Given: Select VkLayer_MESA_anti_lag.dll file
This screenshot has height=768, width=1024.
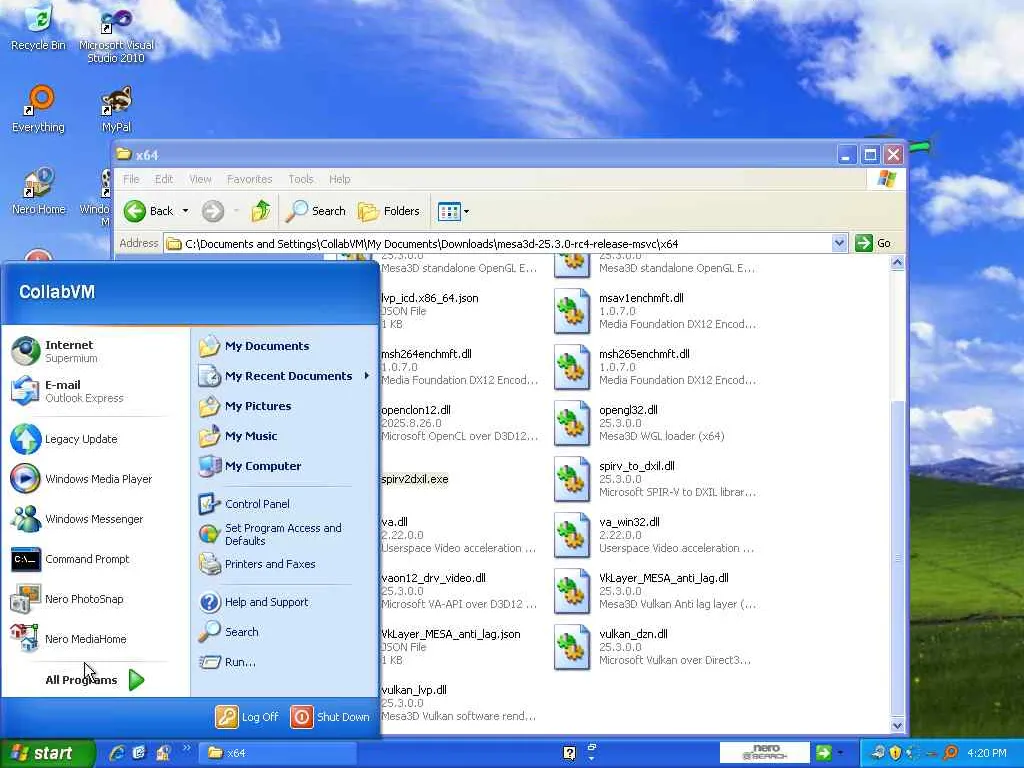Looking at the screenshot, I should [x=654, y=591].
